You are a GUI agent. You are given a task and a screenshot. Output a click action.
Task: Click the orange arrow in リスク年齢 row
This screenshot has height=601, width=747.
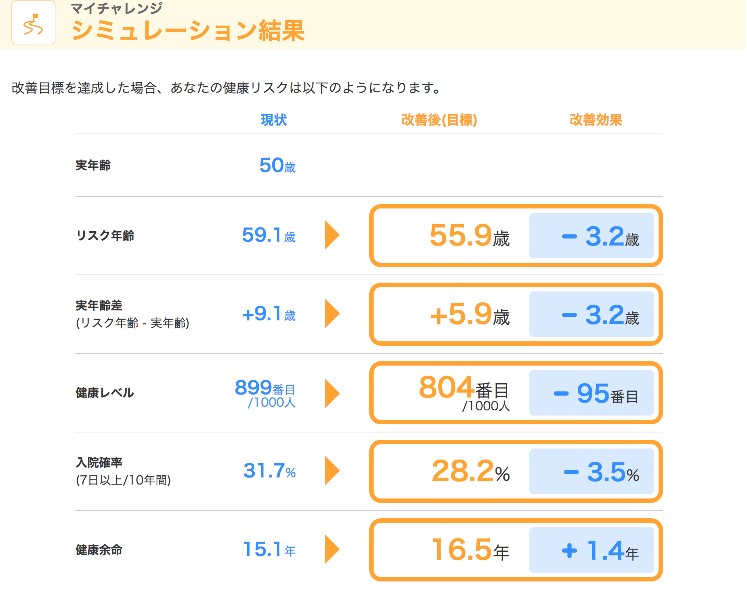click(x=332, y=235)
